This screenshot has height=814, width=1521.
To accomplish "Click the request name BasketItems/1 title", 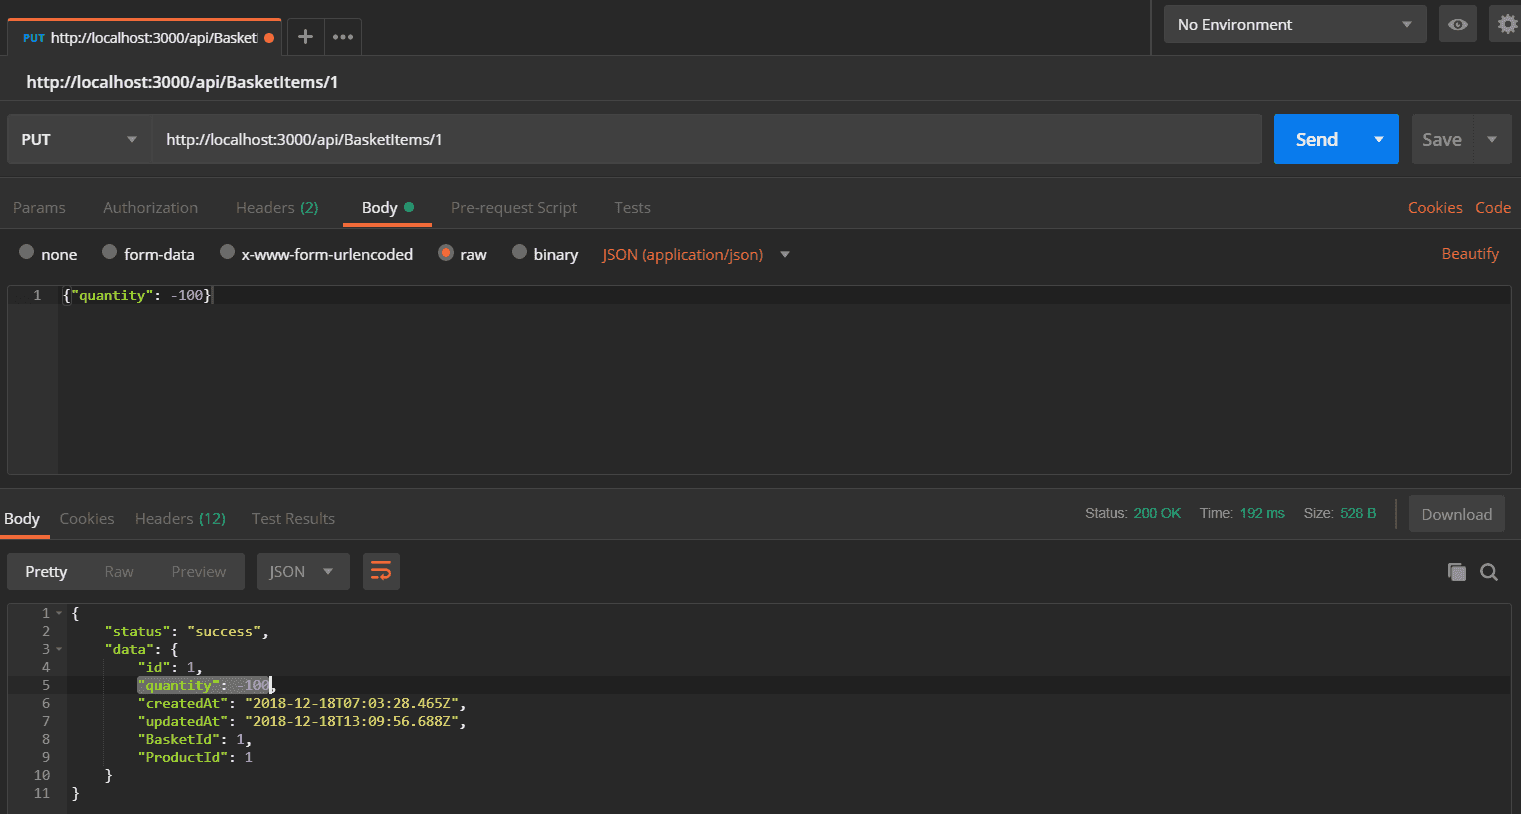I will tap(182, 82).
